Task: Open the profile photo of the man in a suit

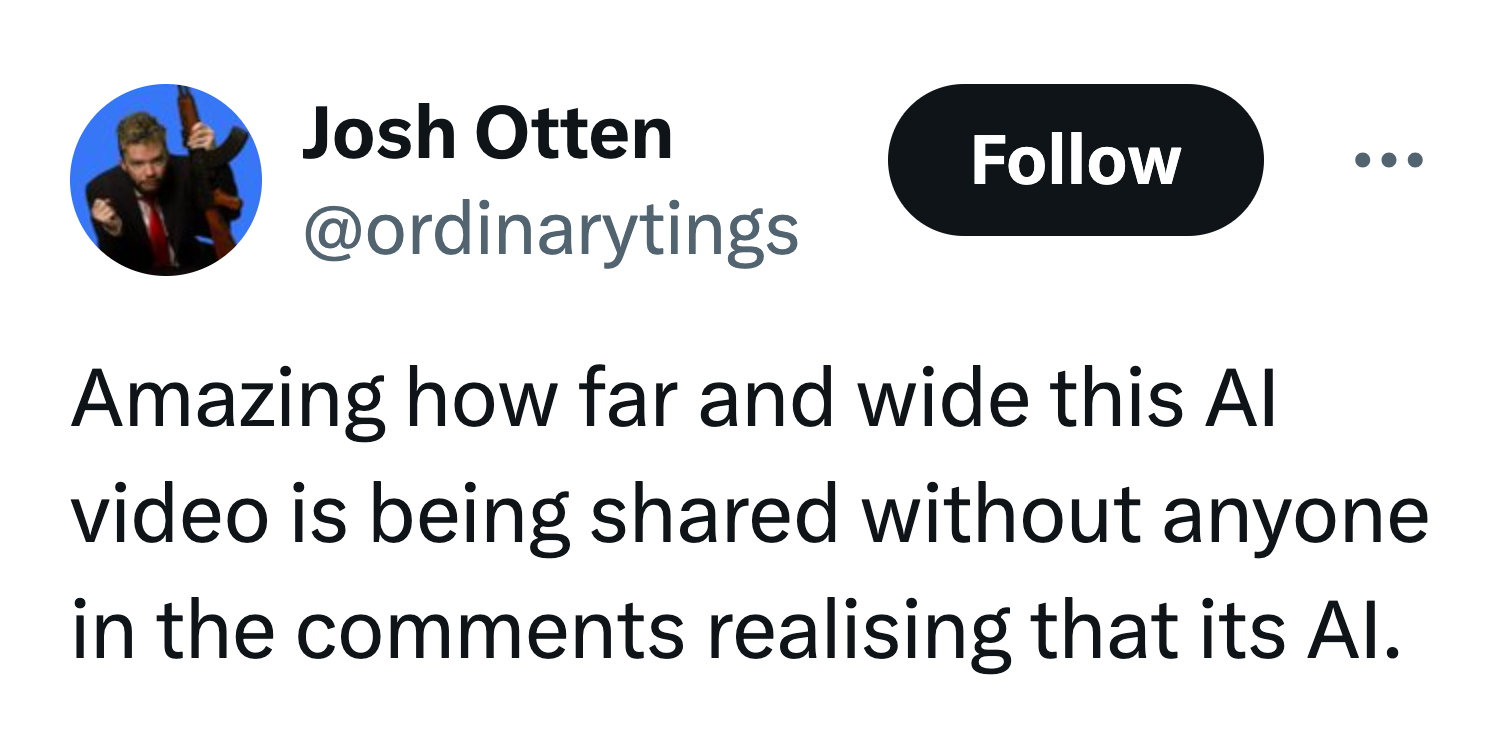Action: (x=166, y=179)
